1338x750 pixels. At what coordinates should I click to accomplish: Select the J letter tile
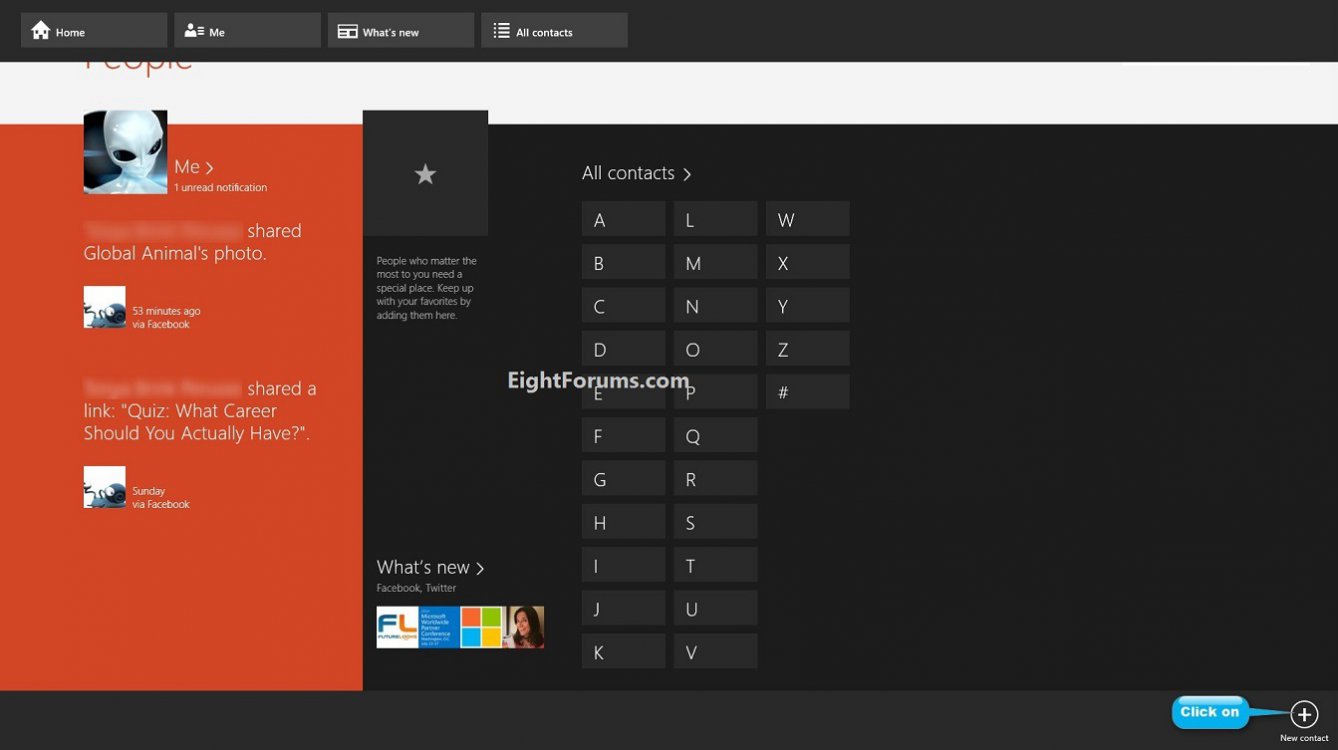point(623,608)
